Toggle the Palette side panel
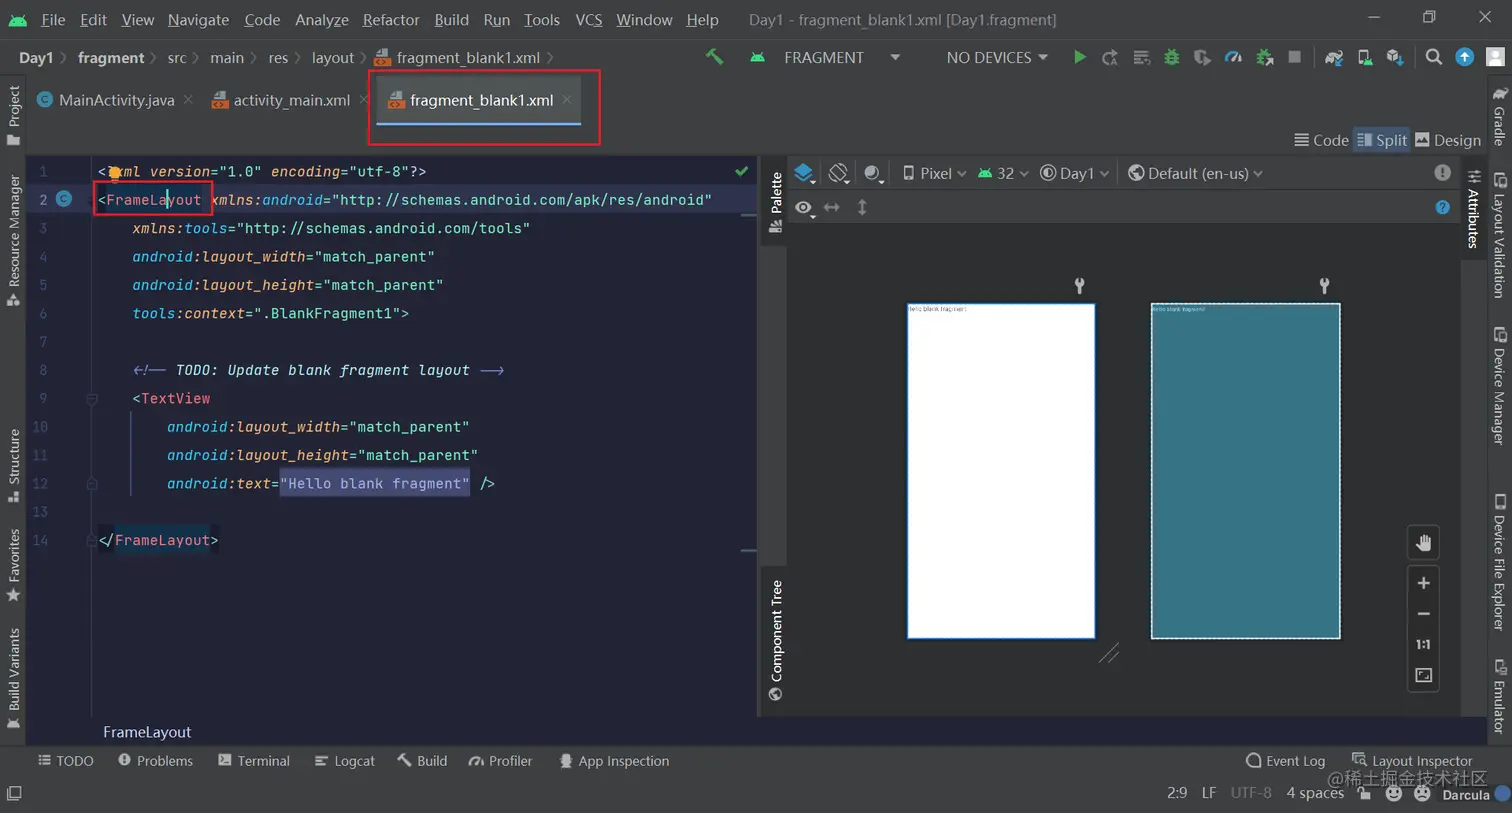Screen dimensions: 1512x813 pos(775,202)
